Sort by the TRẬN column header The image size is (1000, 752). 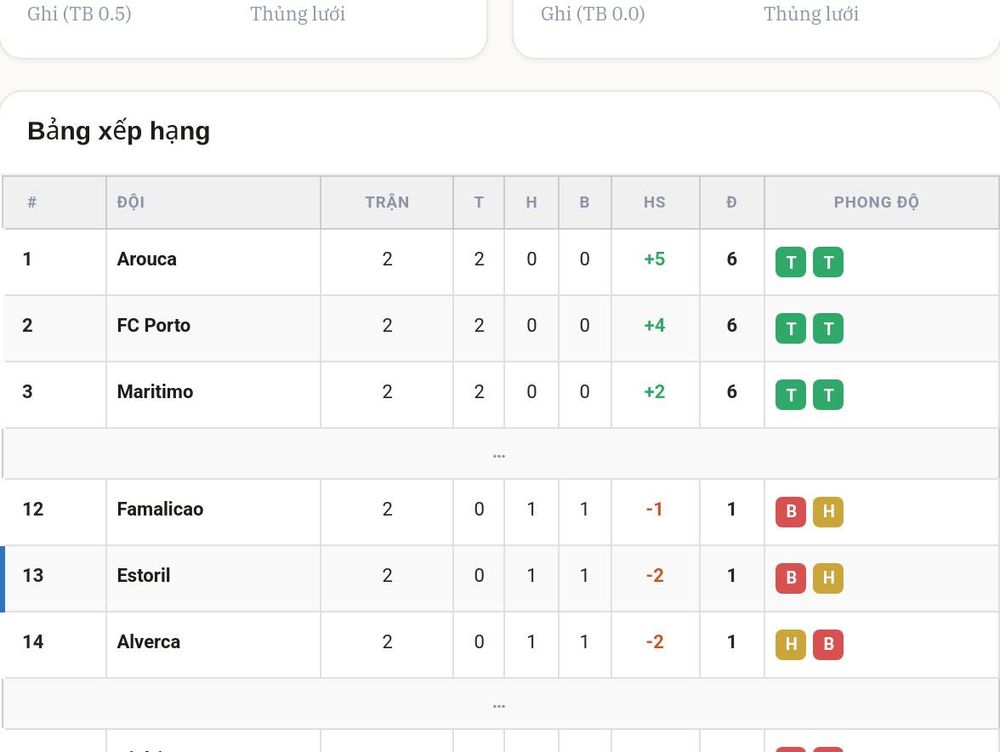click(x=386, y=202)
